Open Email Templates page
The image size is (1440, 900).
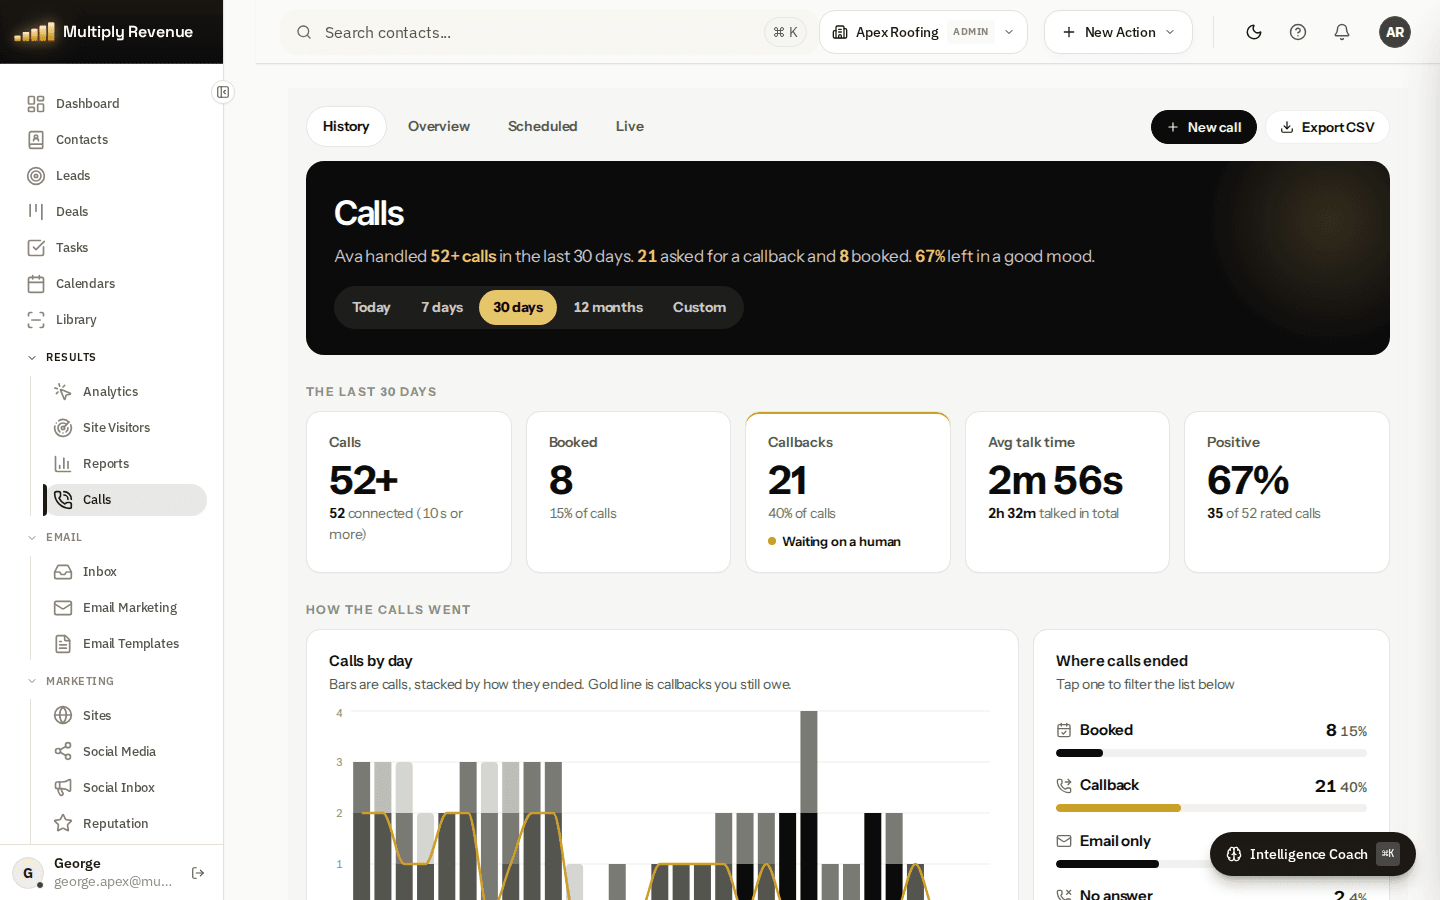[125, 644]
